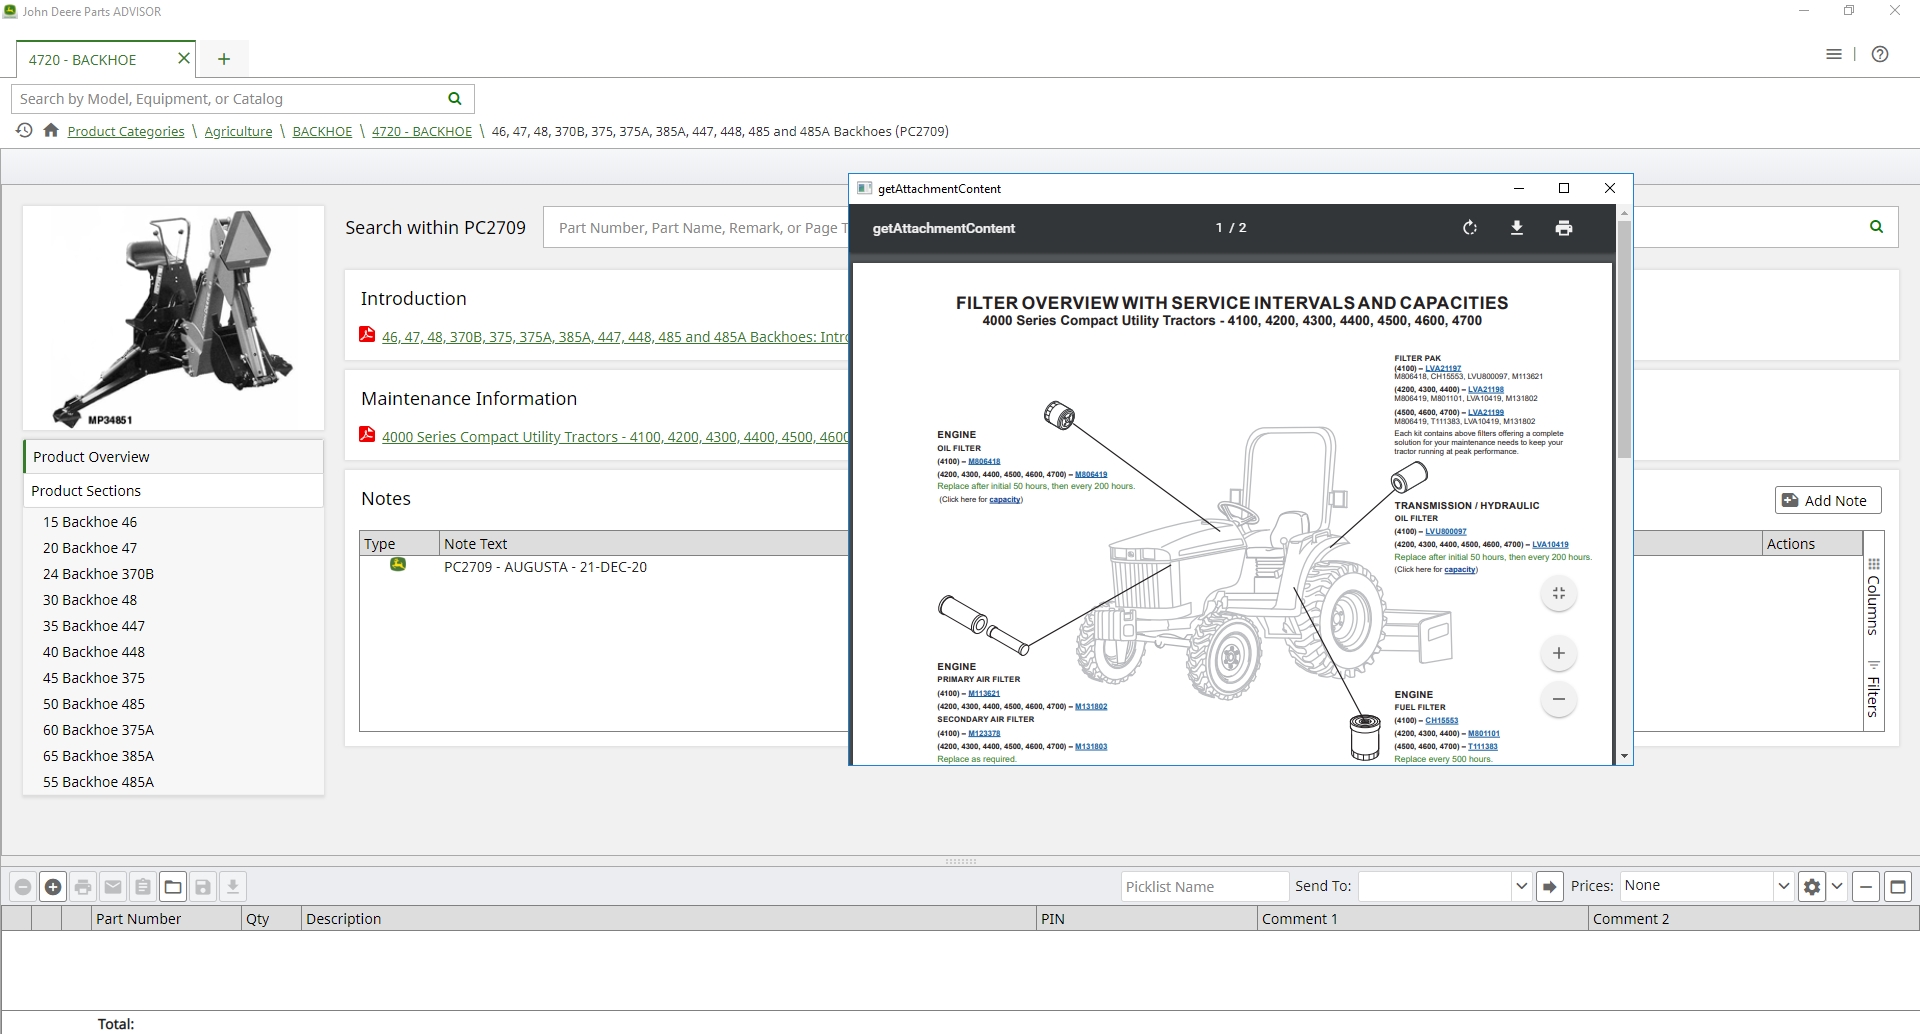
Task: Close the 4720 - BACKHOE tab
Action: point(184,59)
